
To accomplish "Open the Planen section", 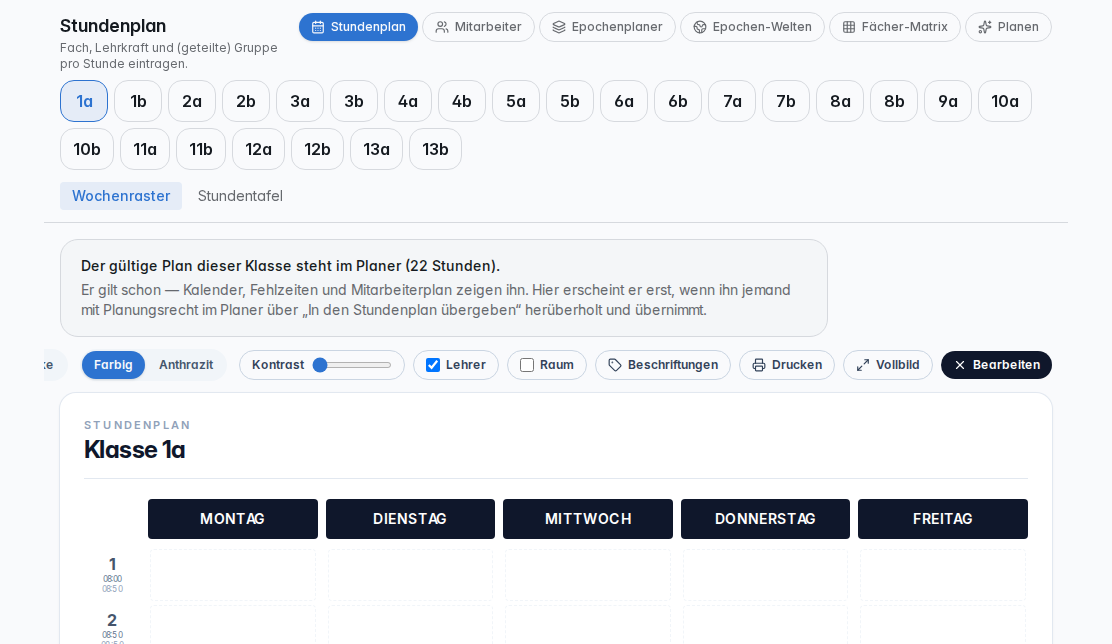I will pos(1008,27).
